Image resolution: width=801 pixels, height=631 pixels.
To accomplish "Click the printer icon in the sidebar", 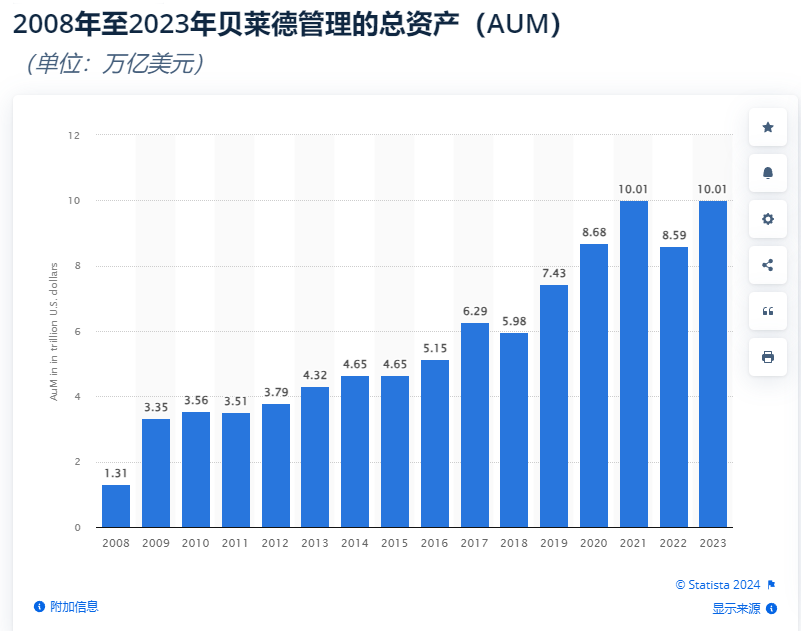I will (767, 357).
